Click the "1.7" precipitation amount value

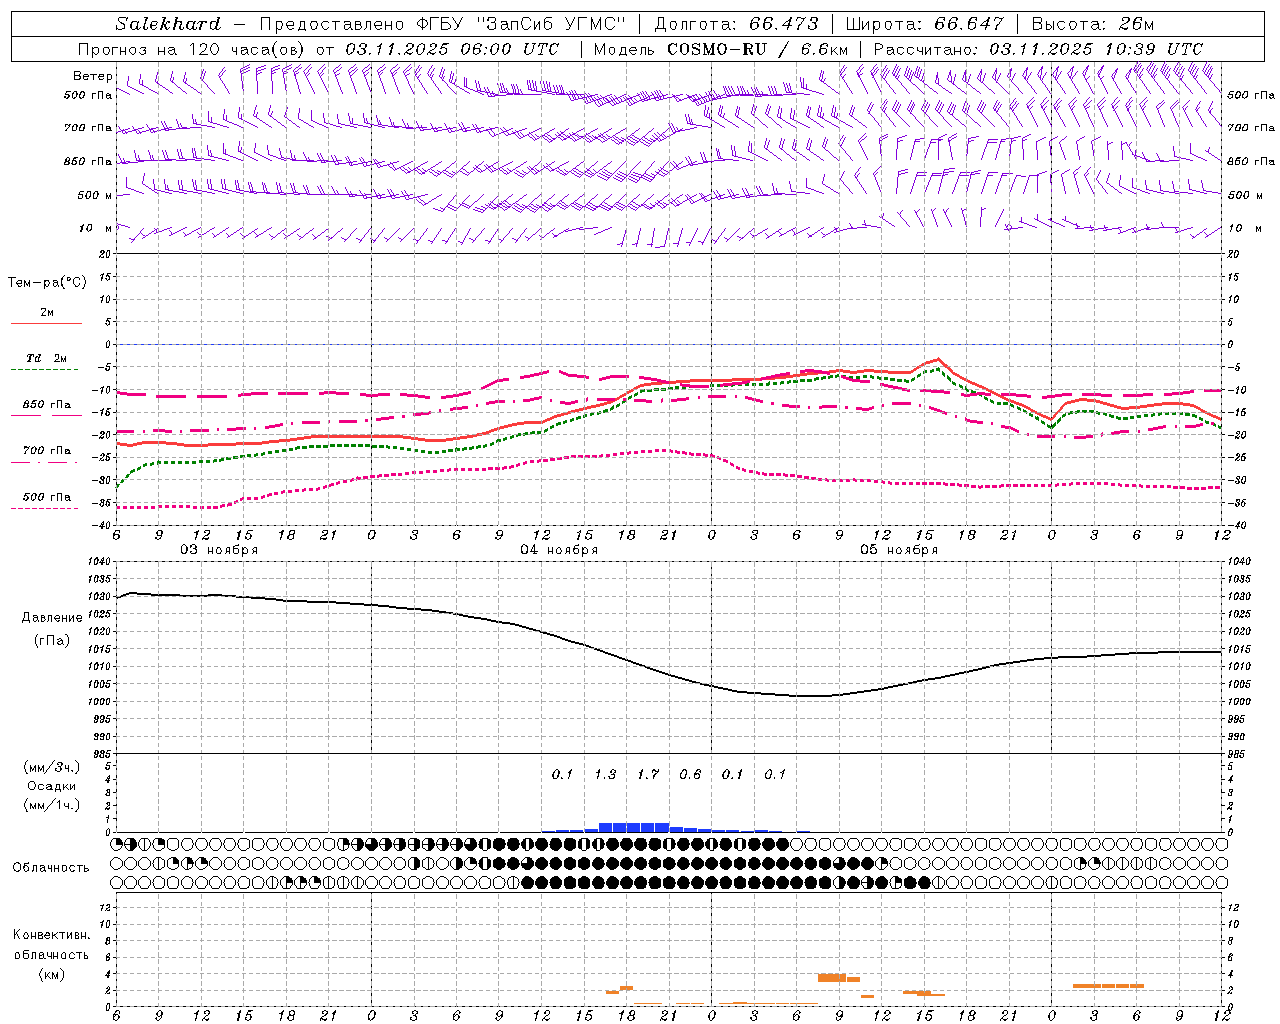[x=648, y=775]
